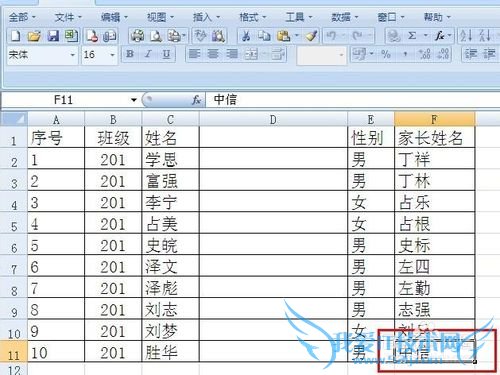The height and width of the screenshot is (375, 500).
Task: Click the New blank workbook icon
Action: coord(16,36)
